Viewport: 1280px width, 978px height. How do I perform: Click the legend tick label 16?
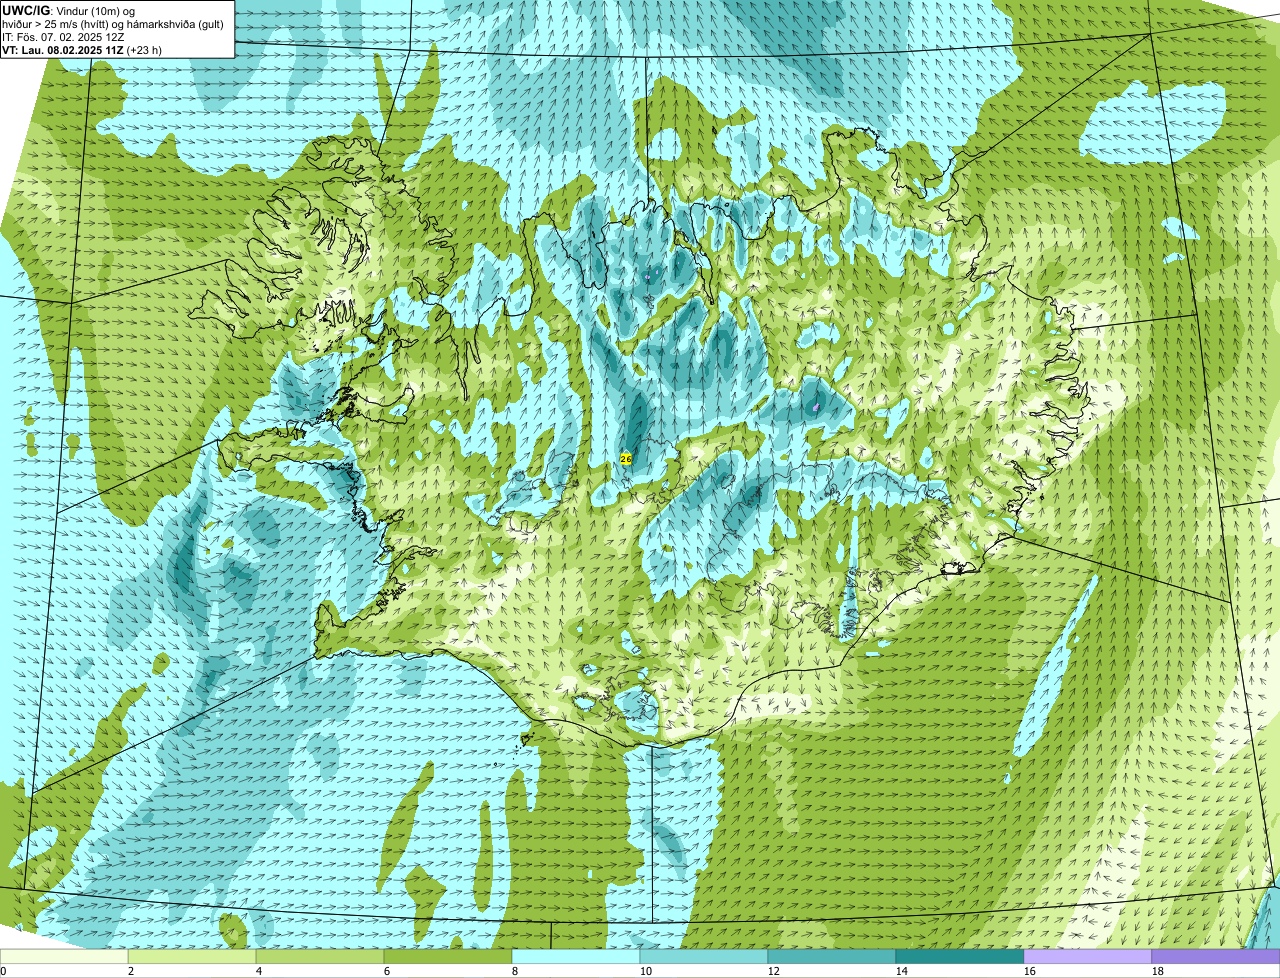(1030, 971)
